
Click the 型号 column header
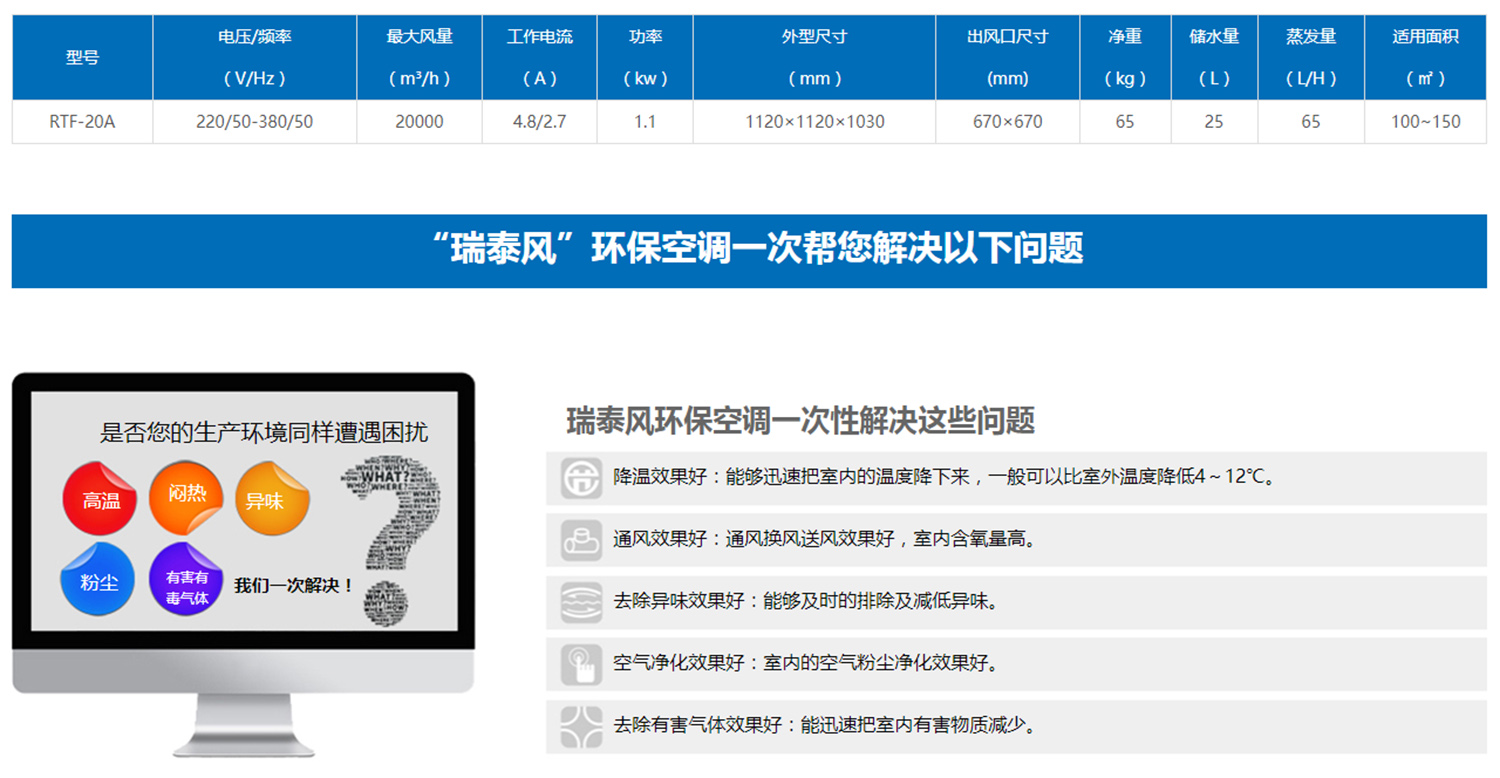point(82,57)
